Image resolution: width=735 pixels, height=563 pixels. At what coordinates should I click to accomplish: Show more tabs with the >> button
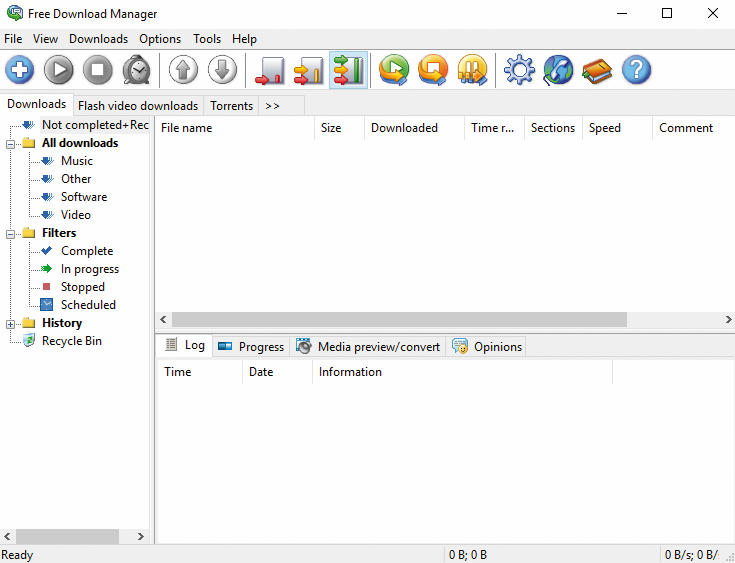tap(272, 106)
